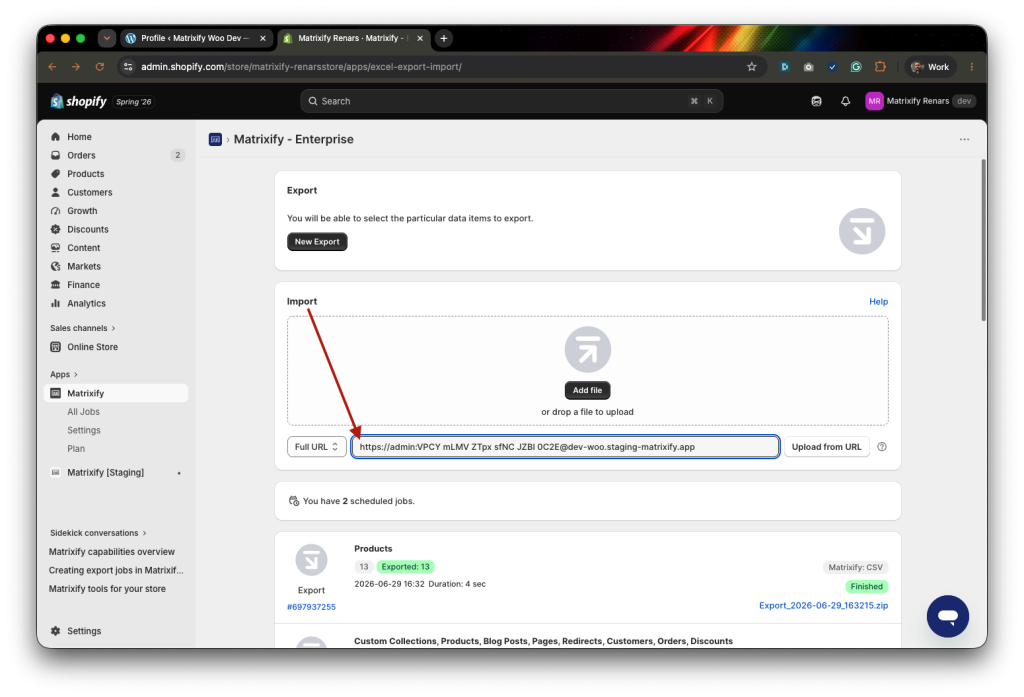Click the page vertical scrollbar
Screen dimensions: 1024x697
[983, 240]
